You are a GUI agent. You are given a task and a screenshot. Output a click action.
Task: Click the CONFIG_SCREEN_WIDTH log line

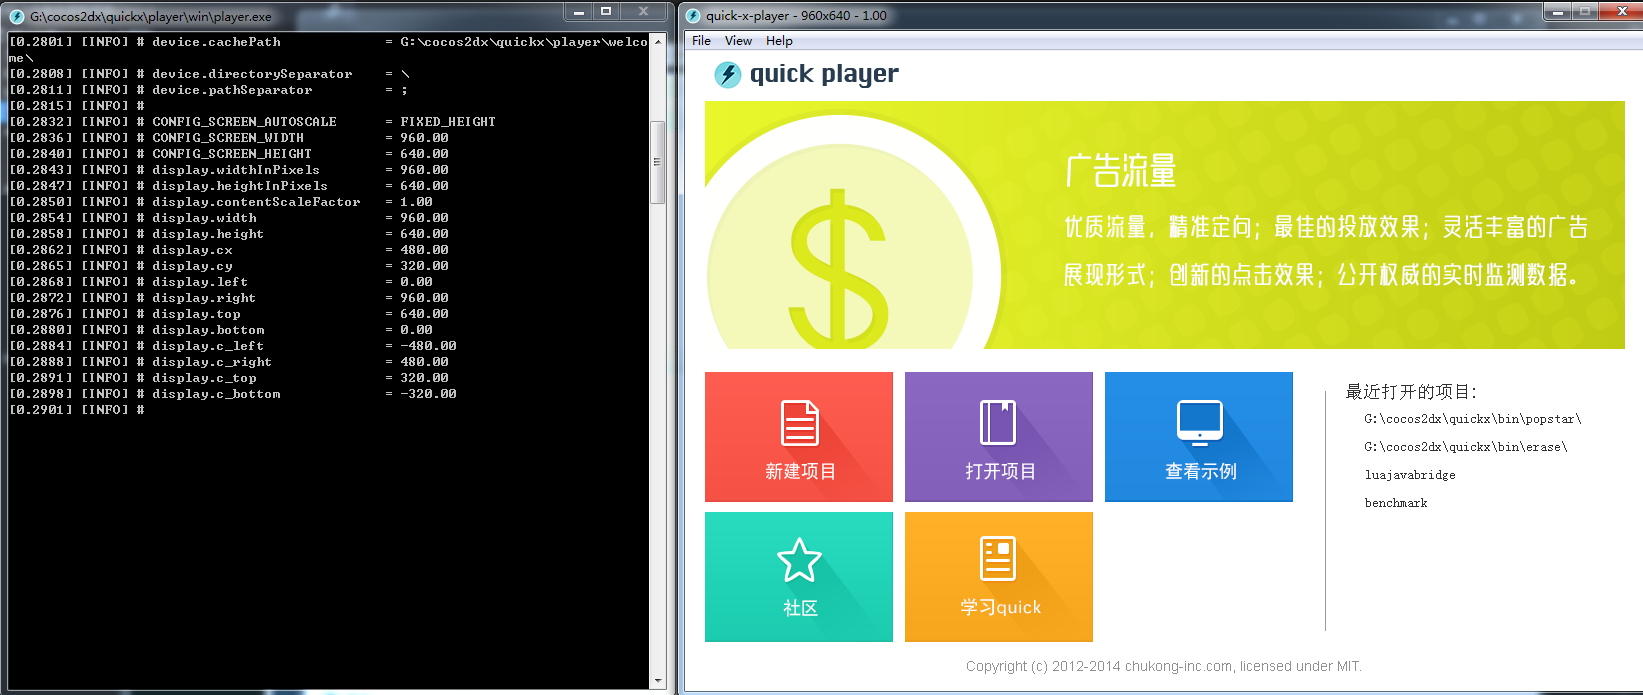point(229,138)
